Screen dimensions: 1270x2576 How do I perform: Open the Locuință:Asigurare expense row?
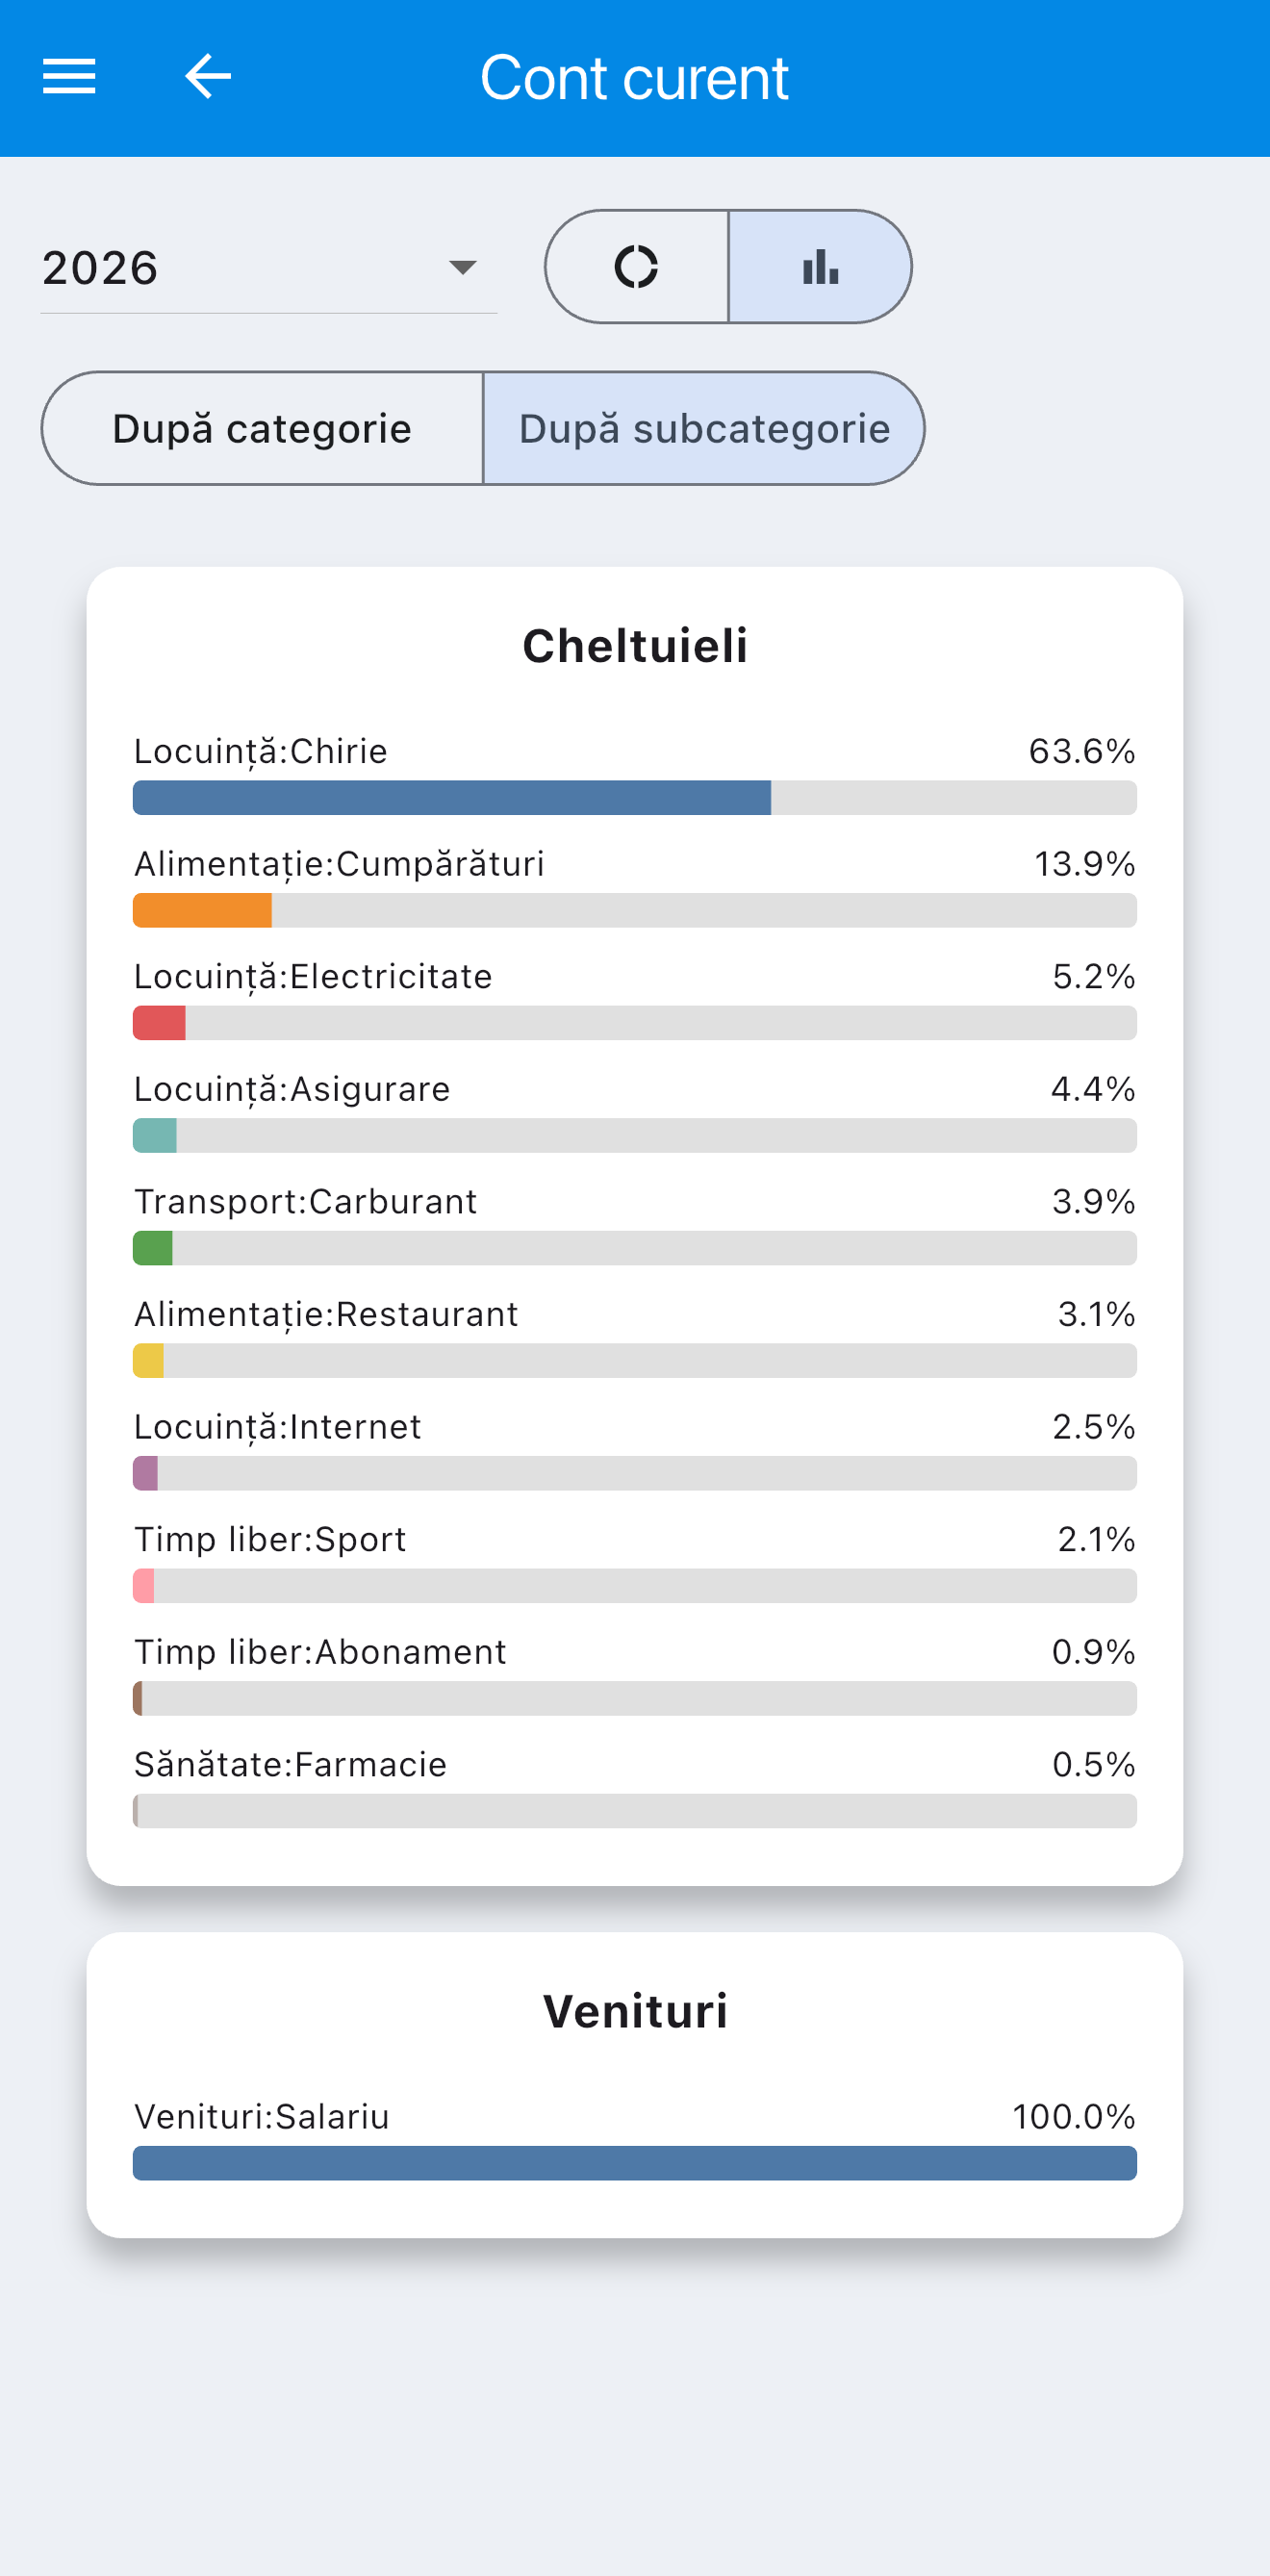pos(635,1112)
